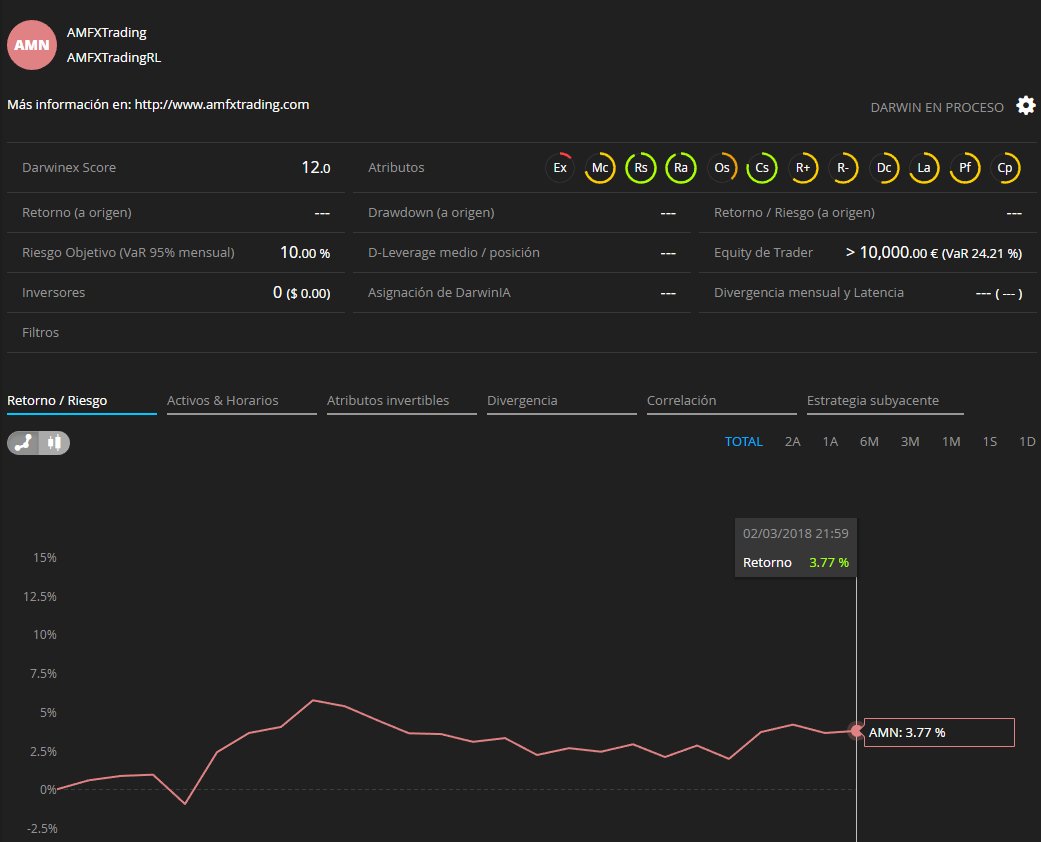
Task: Click the AMFXTradingRL account name
Action: point(114,58)
